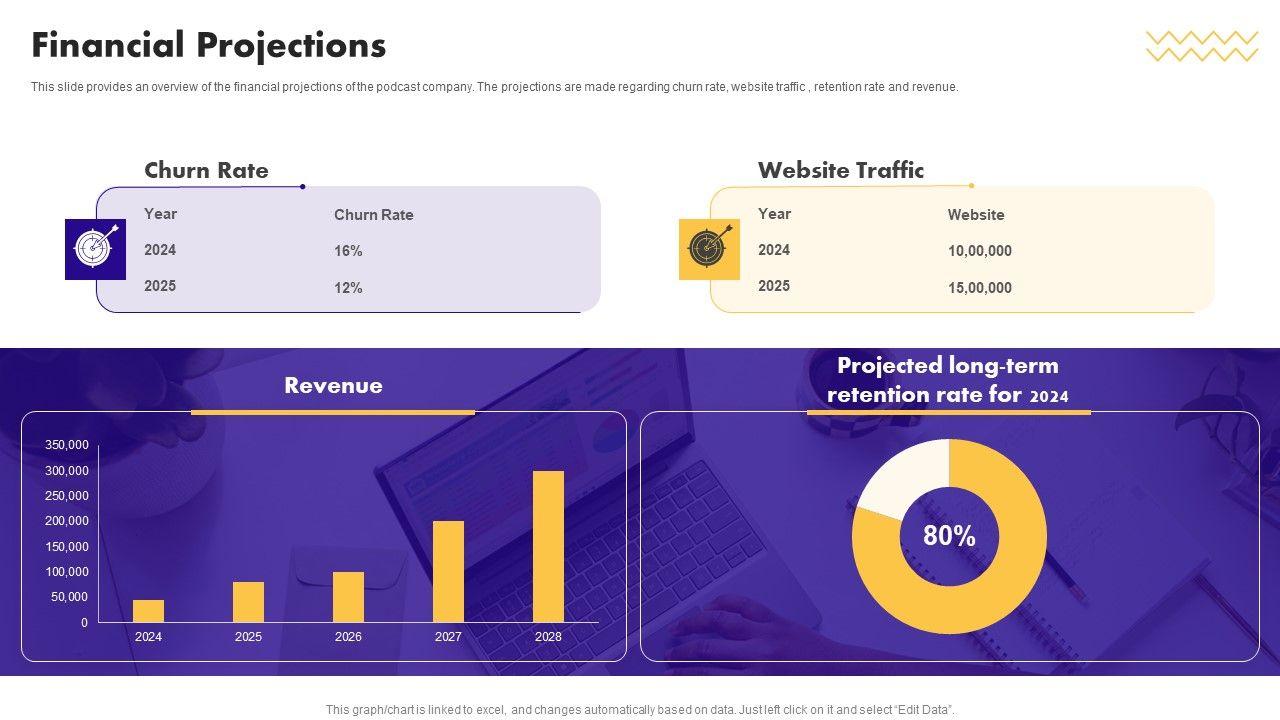Viewport: 1280px width, 720px height.
Task: Click the 2027 revenue bar
Action: [x=448, y=571]
